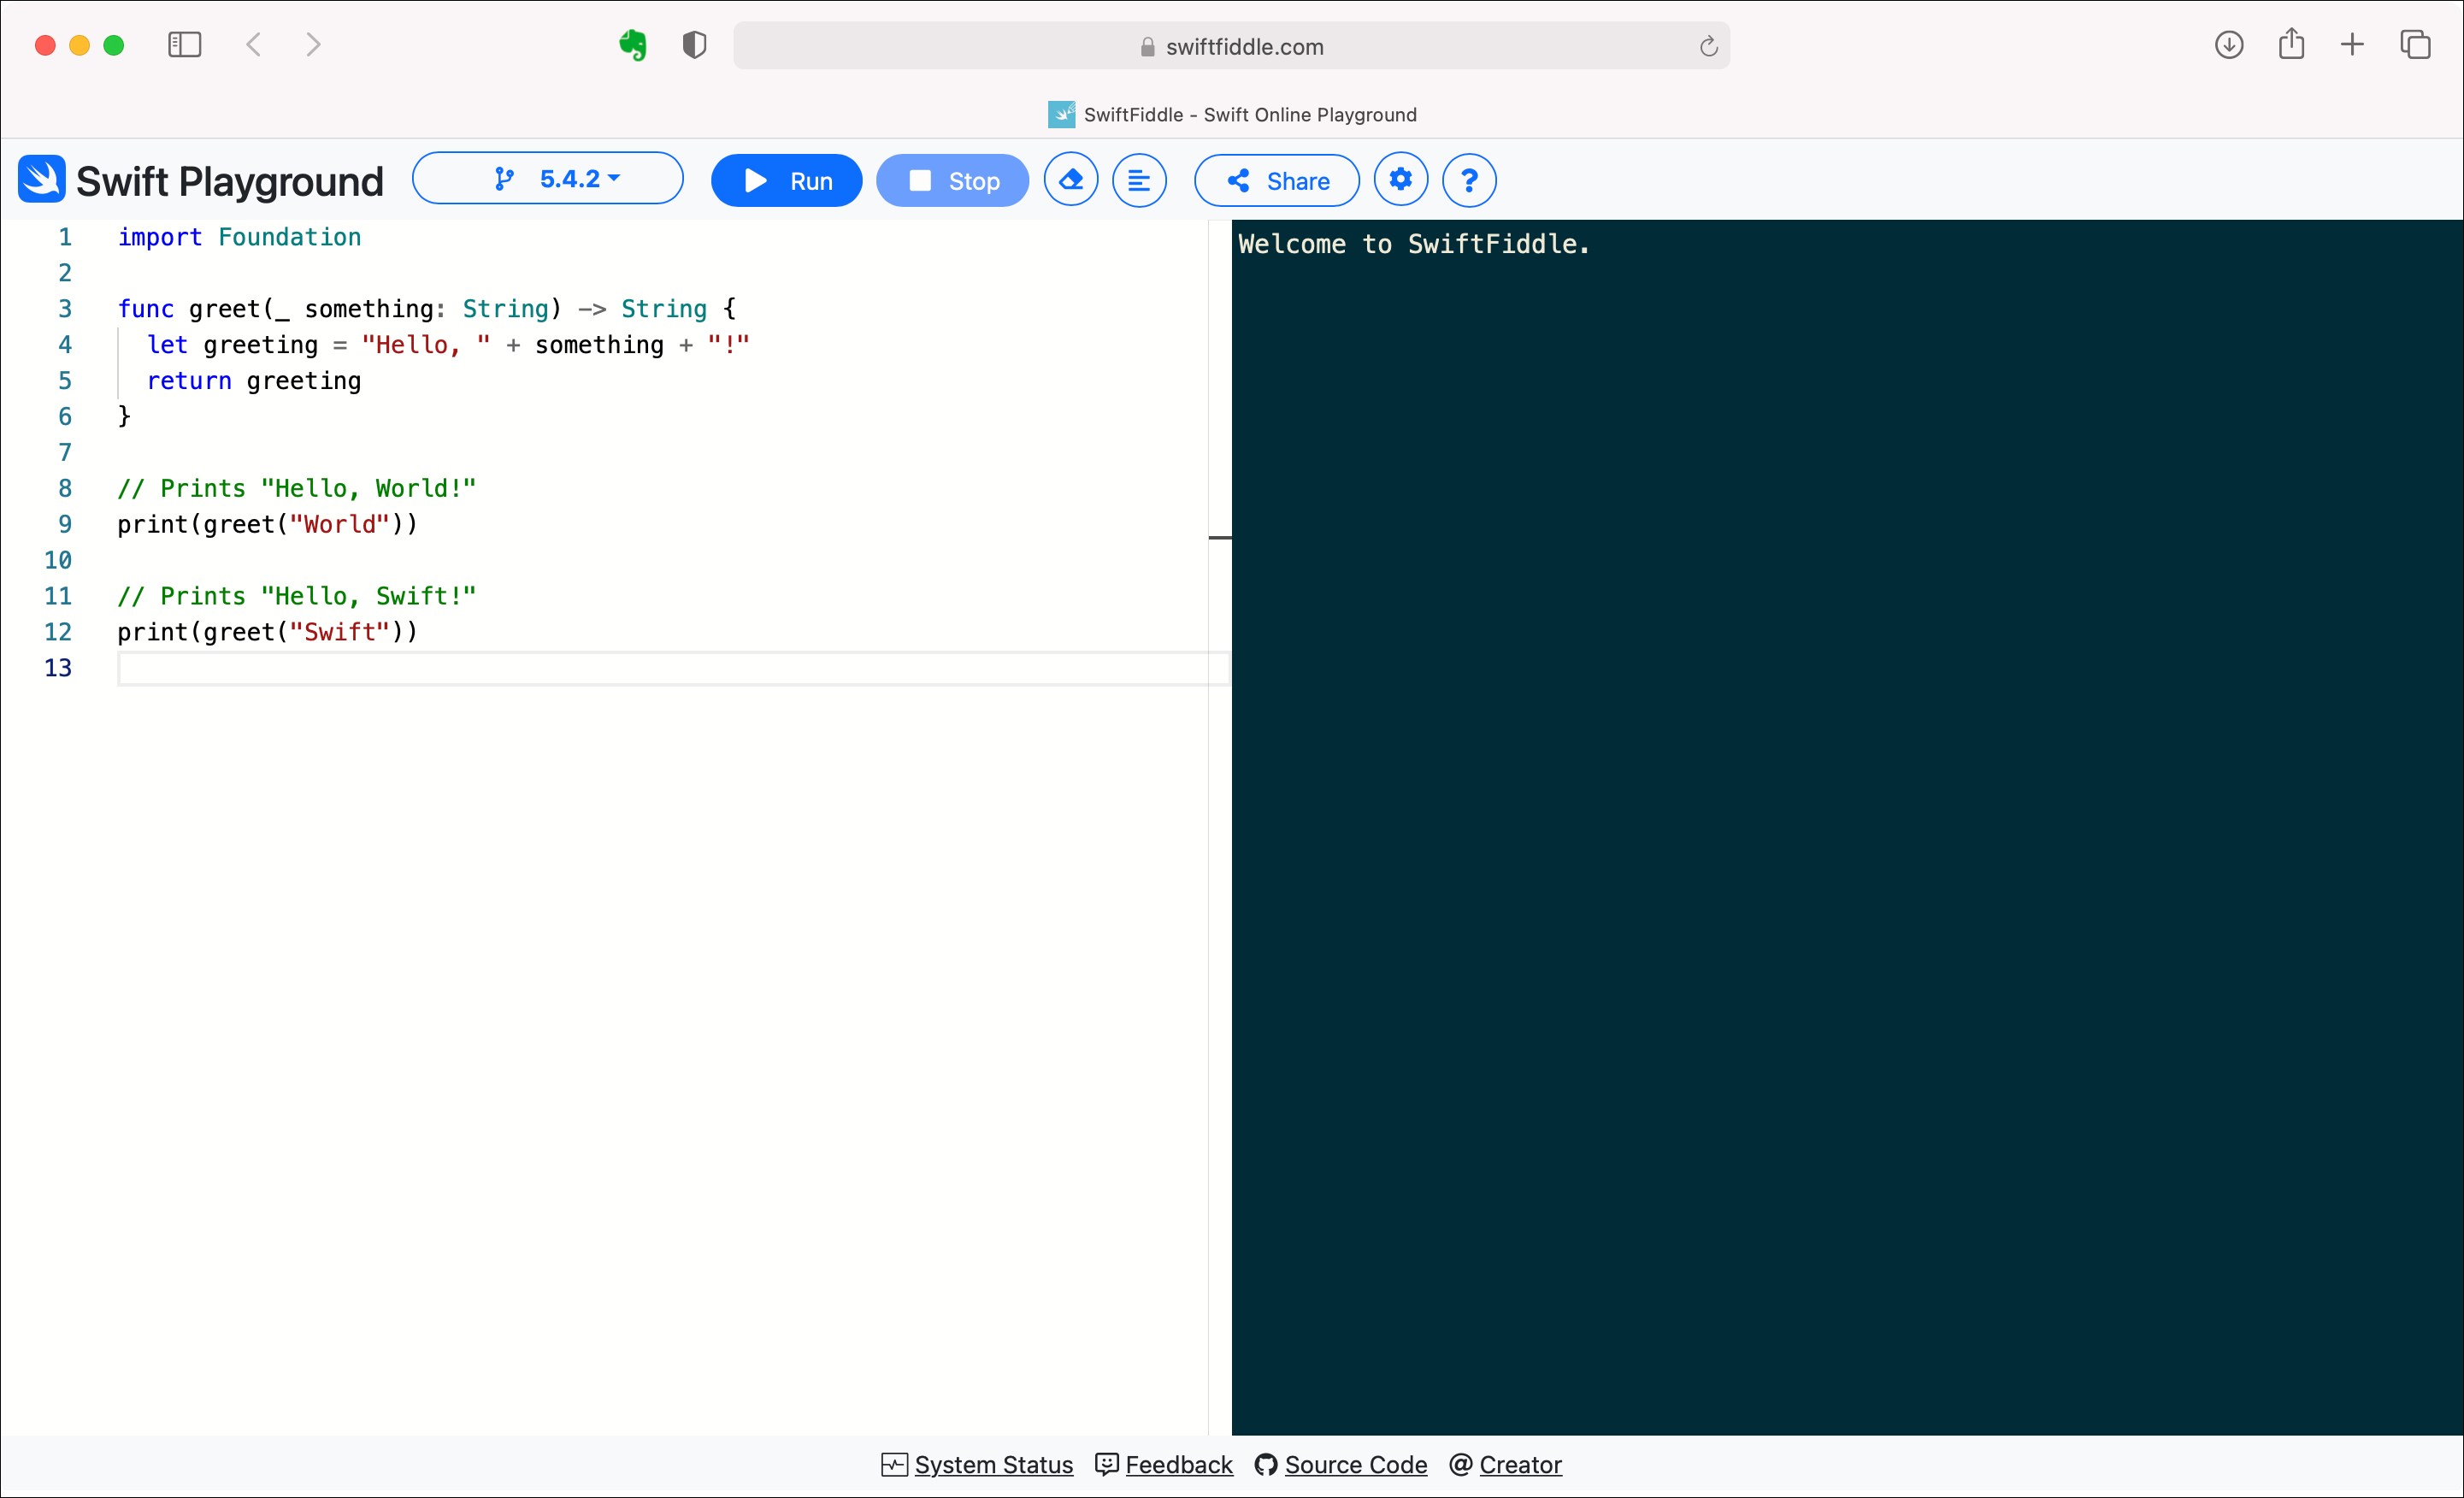Click 'print(greet("World"))' line
This screenshot has height=1498, width=2464.
[x=267, y=524]
